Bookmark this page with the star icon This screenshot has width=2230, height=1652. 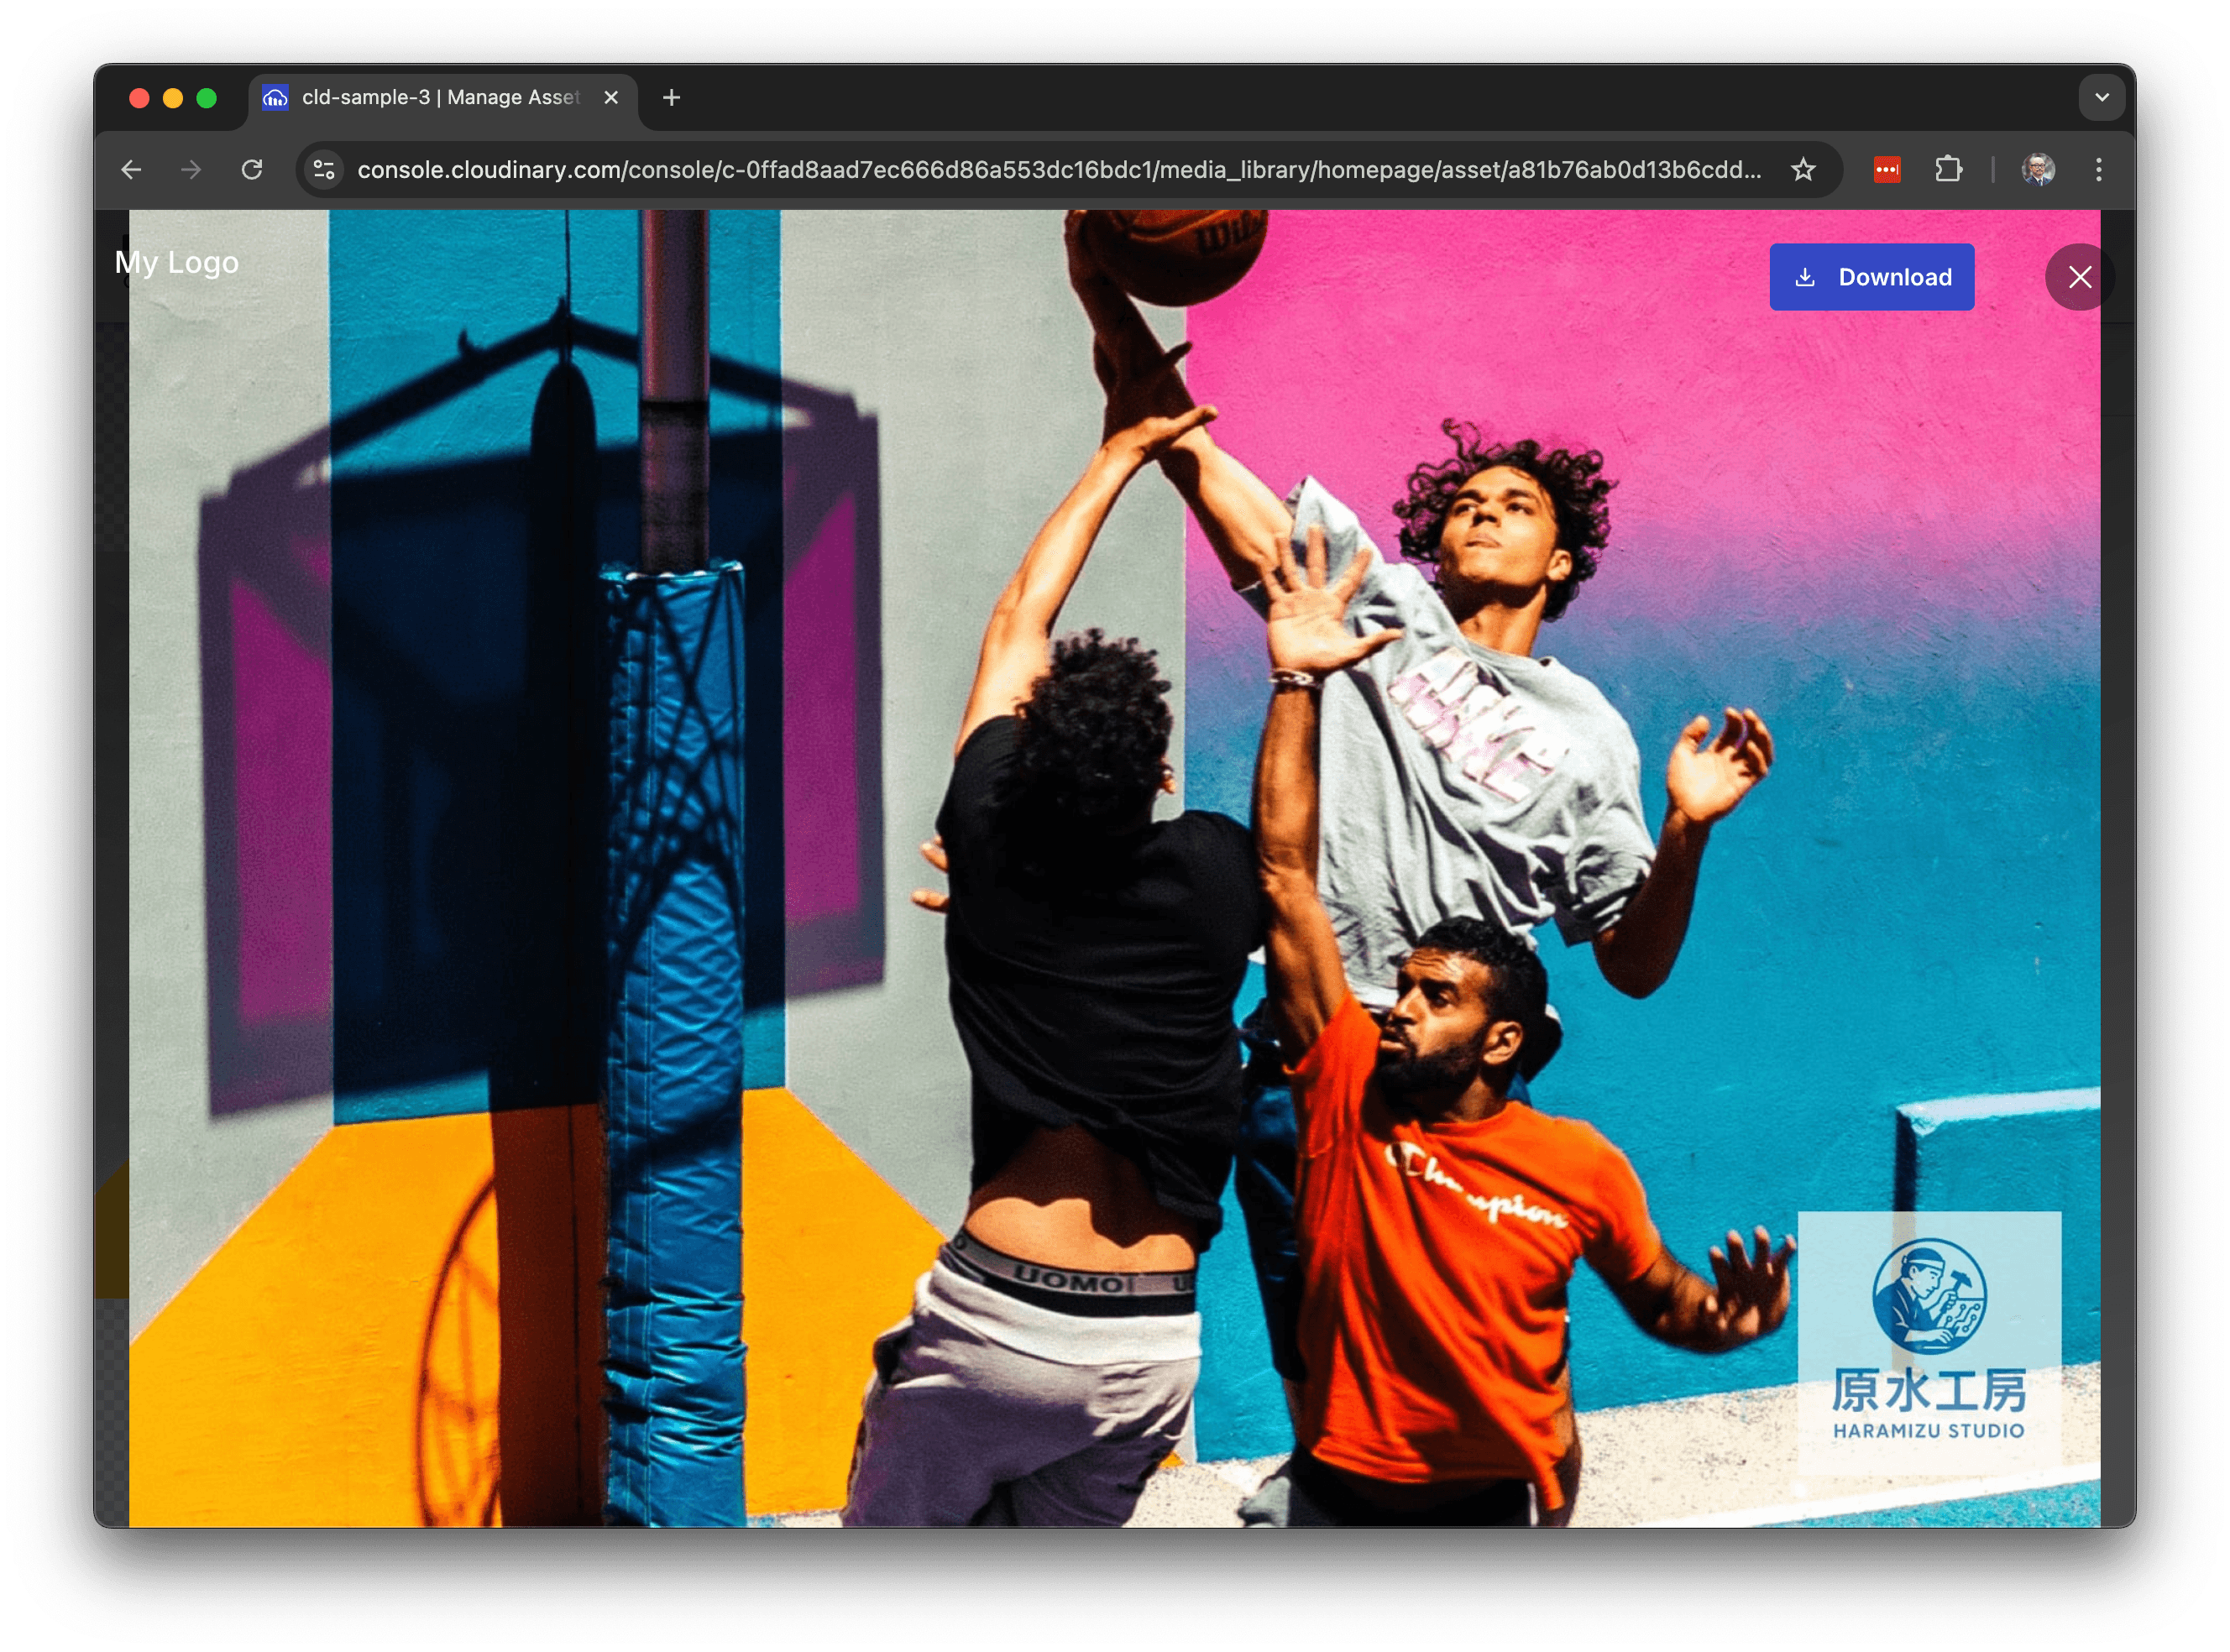pyautogui.click(x=1803, y=170)
